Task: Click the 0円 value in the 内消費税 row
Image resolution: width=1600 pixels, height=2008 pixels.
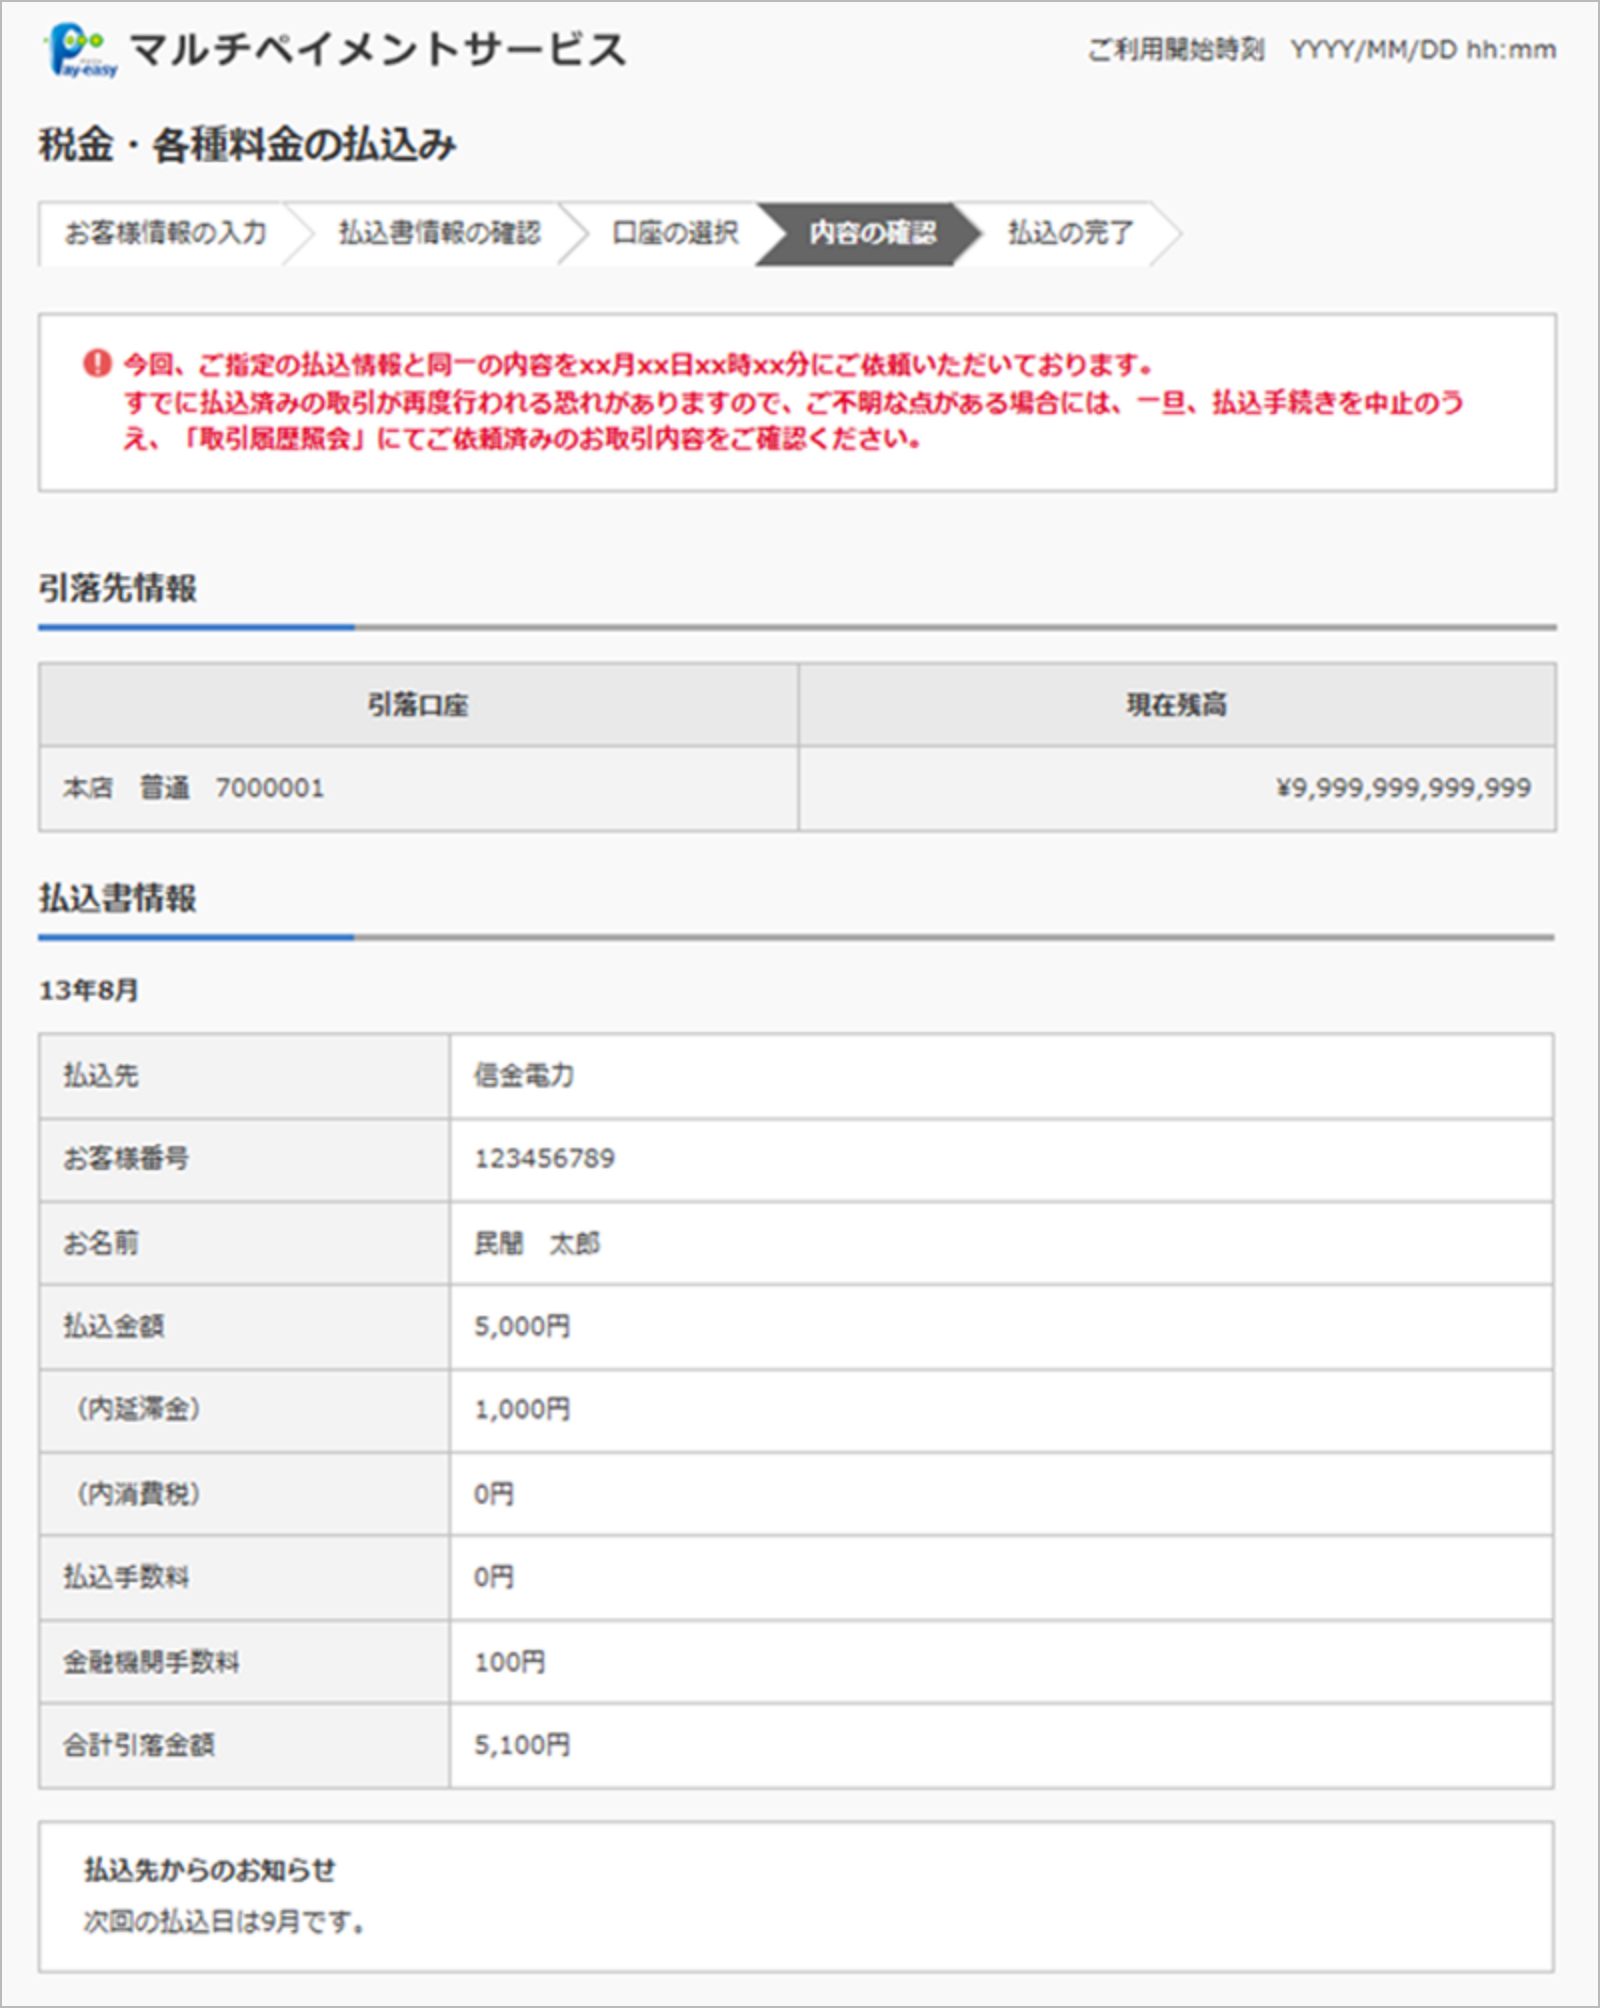Action: click(494, 1494)
